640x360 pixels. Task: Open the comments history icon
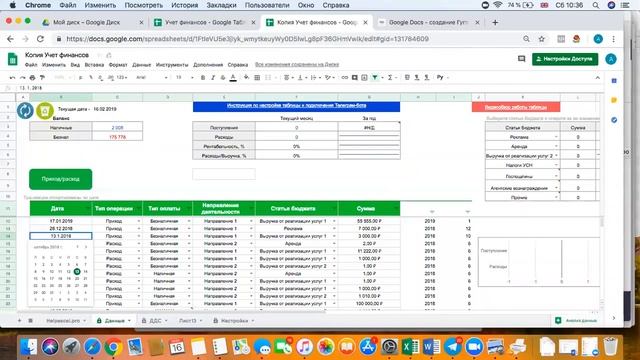[521, 59]
